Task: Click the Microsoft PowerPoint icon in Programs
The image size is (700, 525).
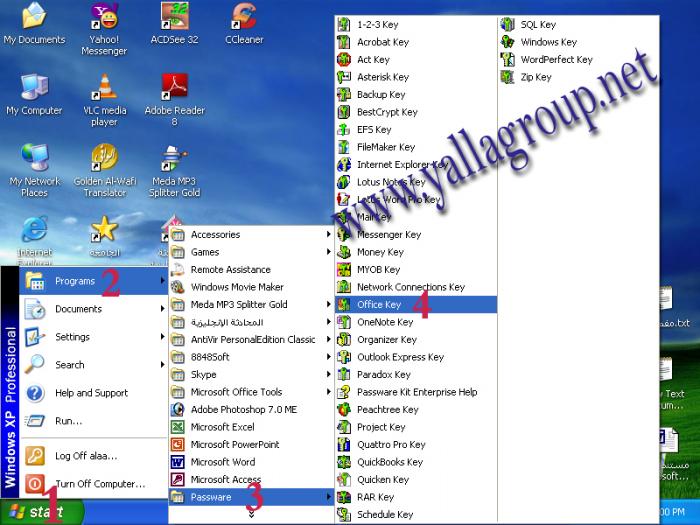Action: (178, 445)
